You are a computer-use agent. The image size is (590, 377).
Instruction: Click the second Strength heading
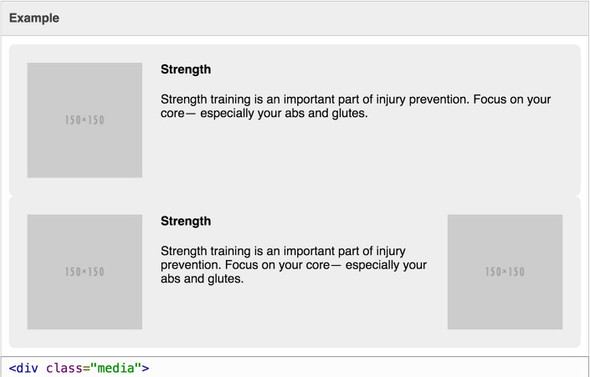pyautogui.click(x=186, y=221)
